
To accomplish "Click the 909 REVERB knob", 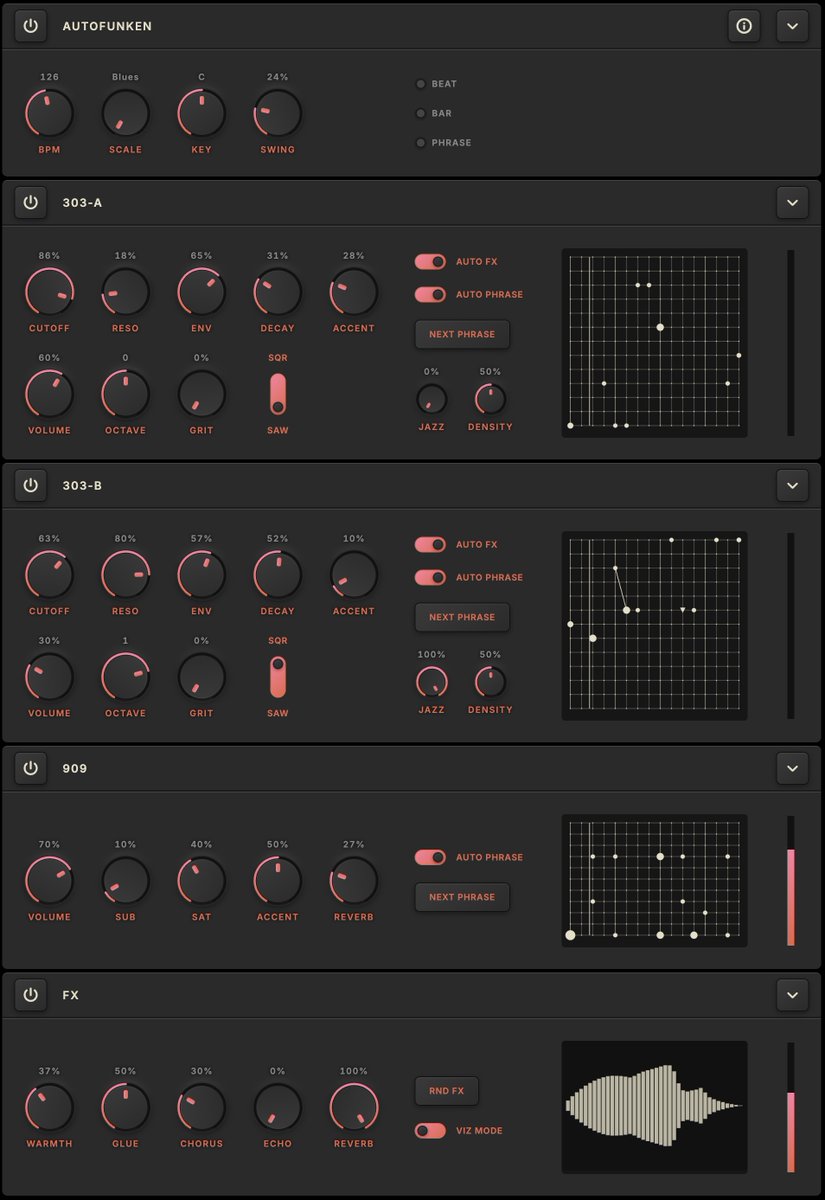I will click(x=353, y=881).
